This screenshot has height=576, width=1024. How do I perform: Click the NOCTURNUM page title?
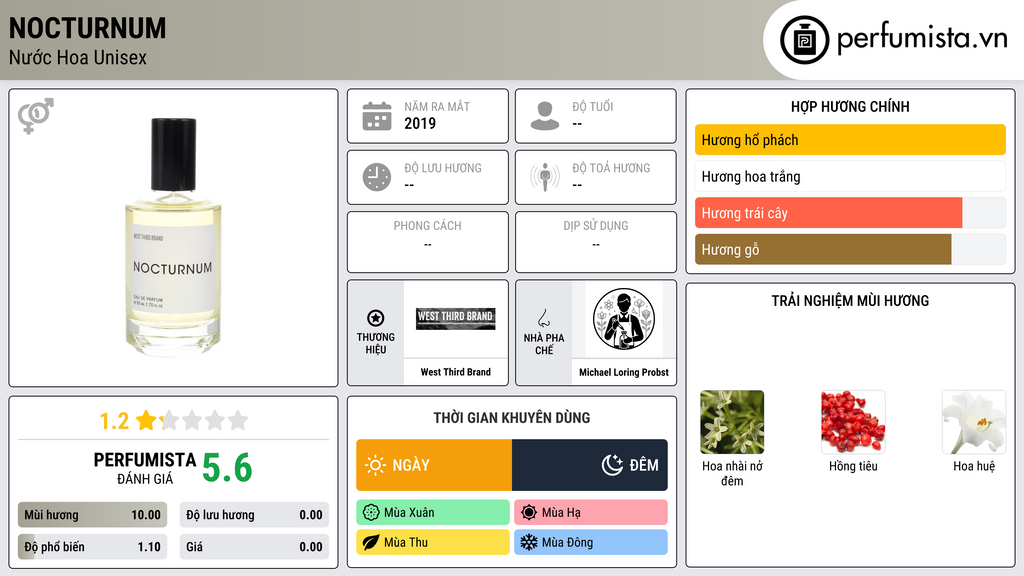click(x=88, y=28)
